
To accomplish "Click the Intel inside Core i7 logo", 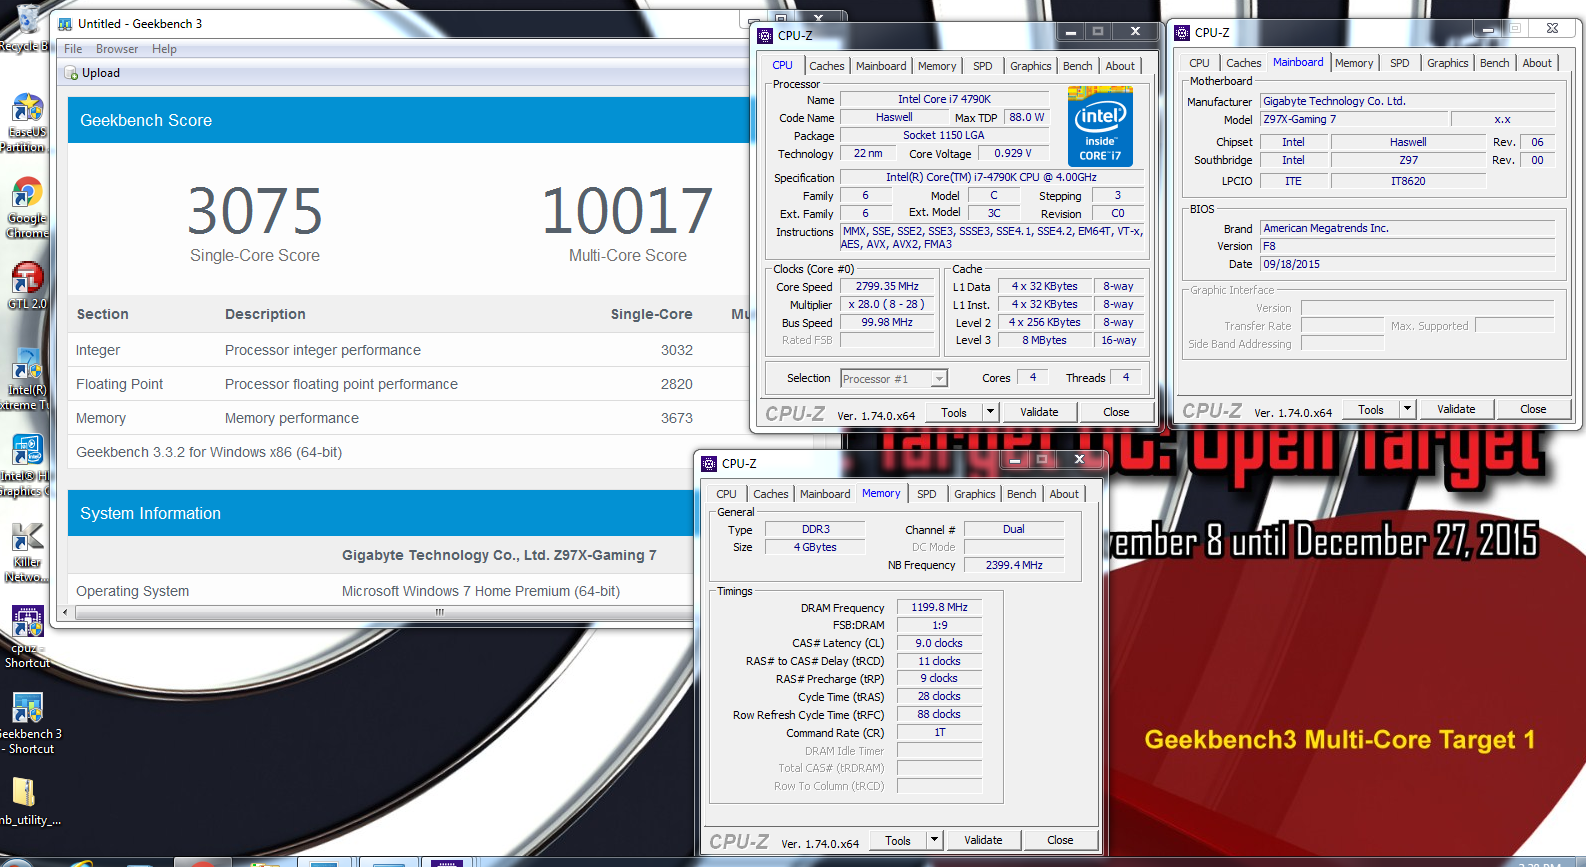I will pos(1100,125).
